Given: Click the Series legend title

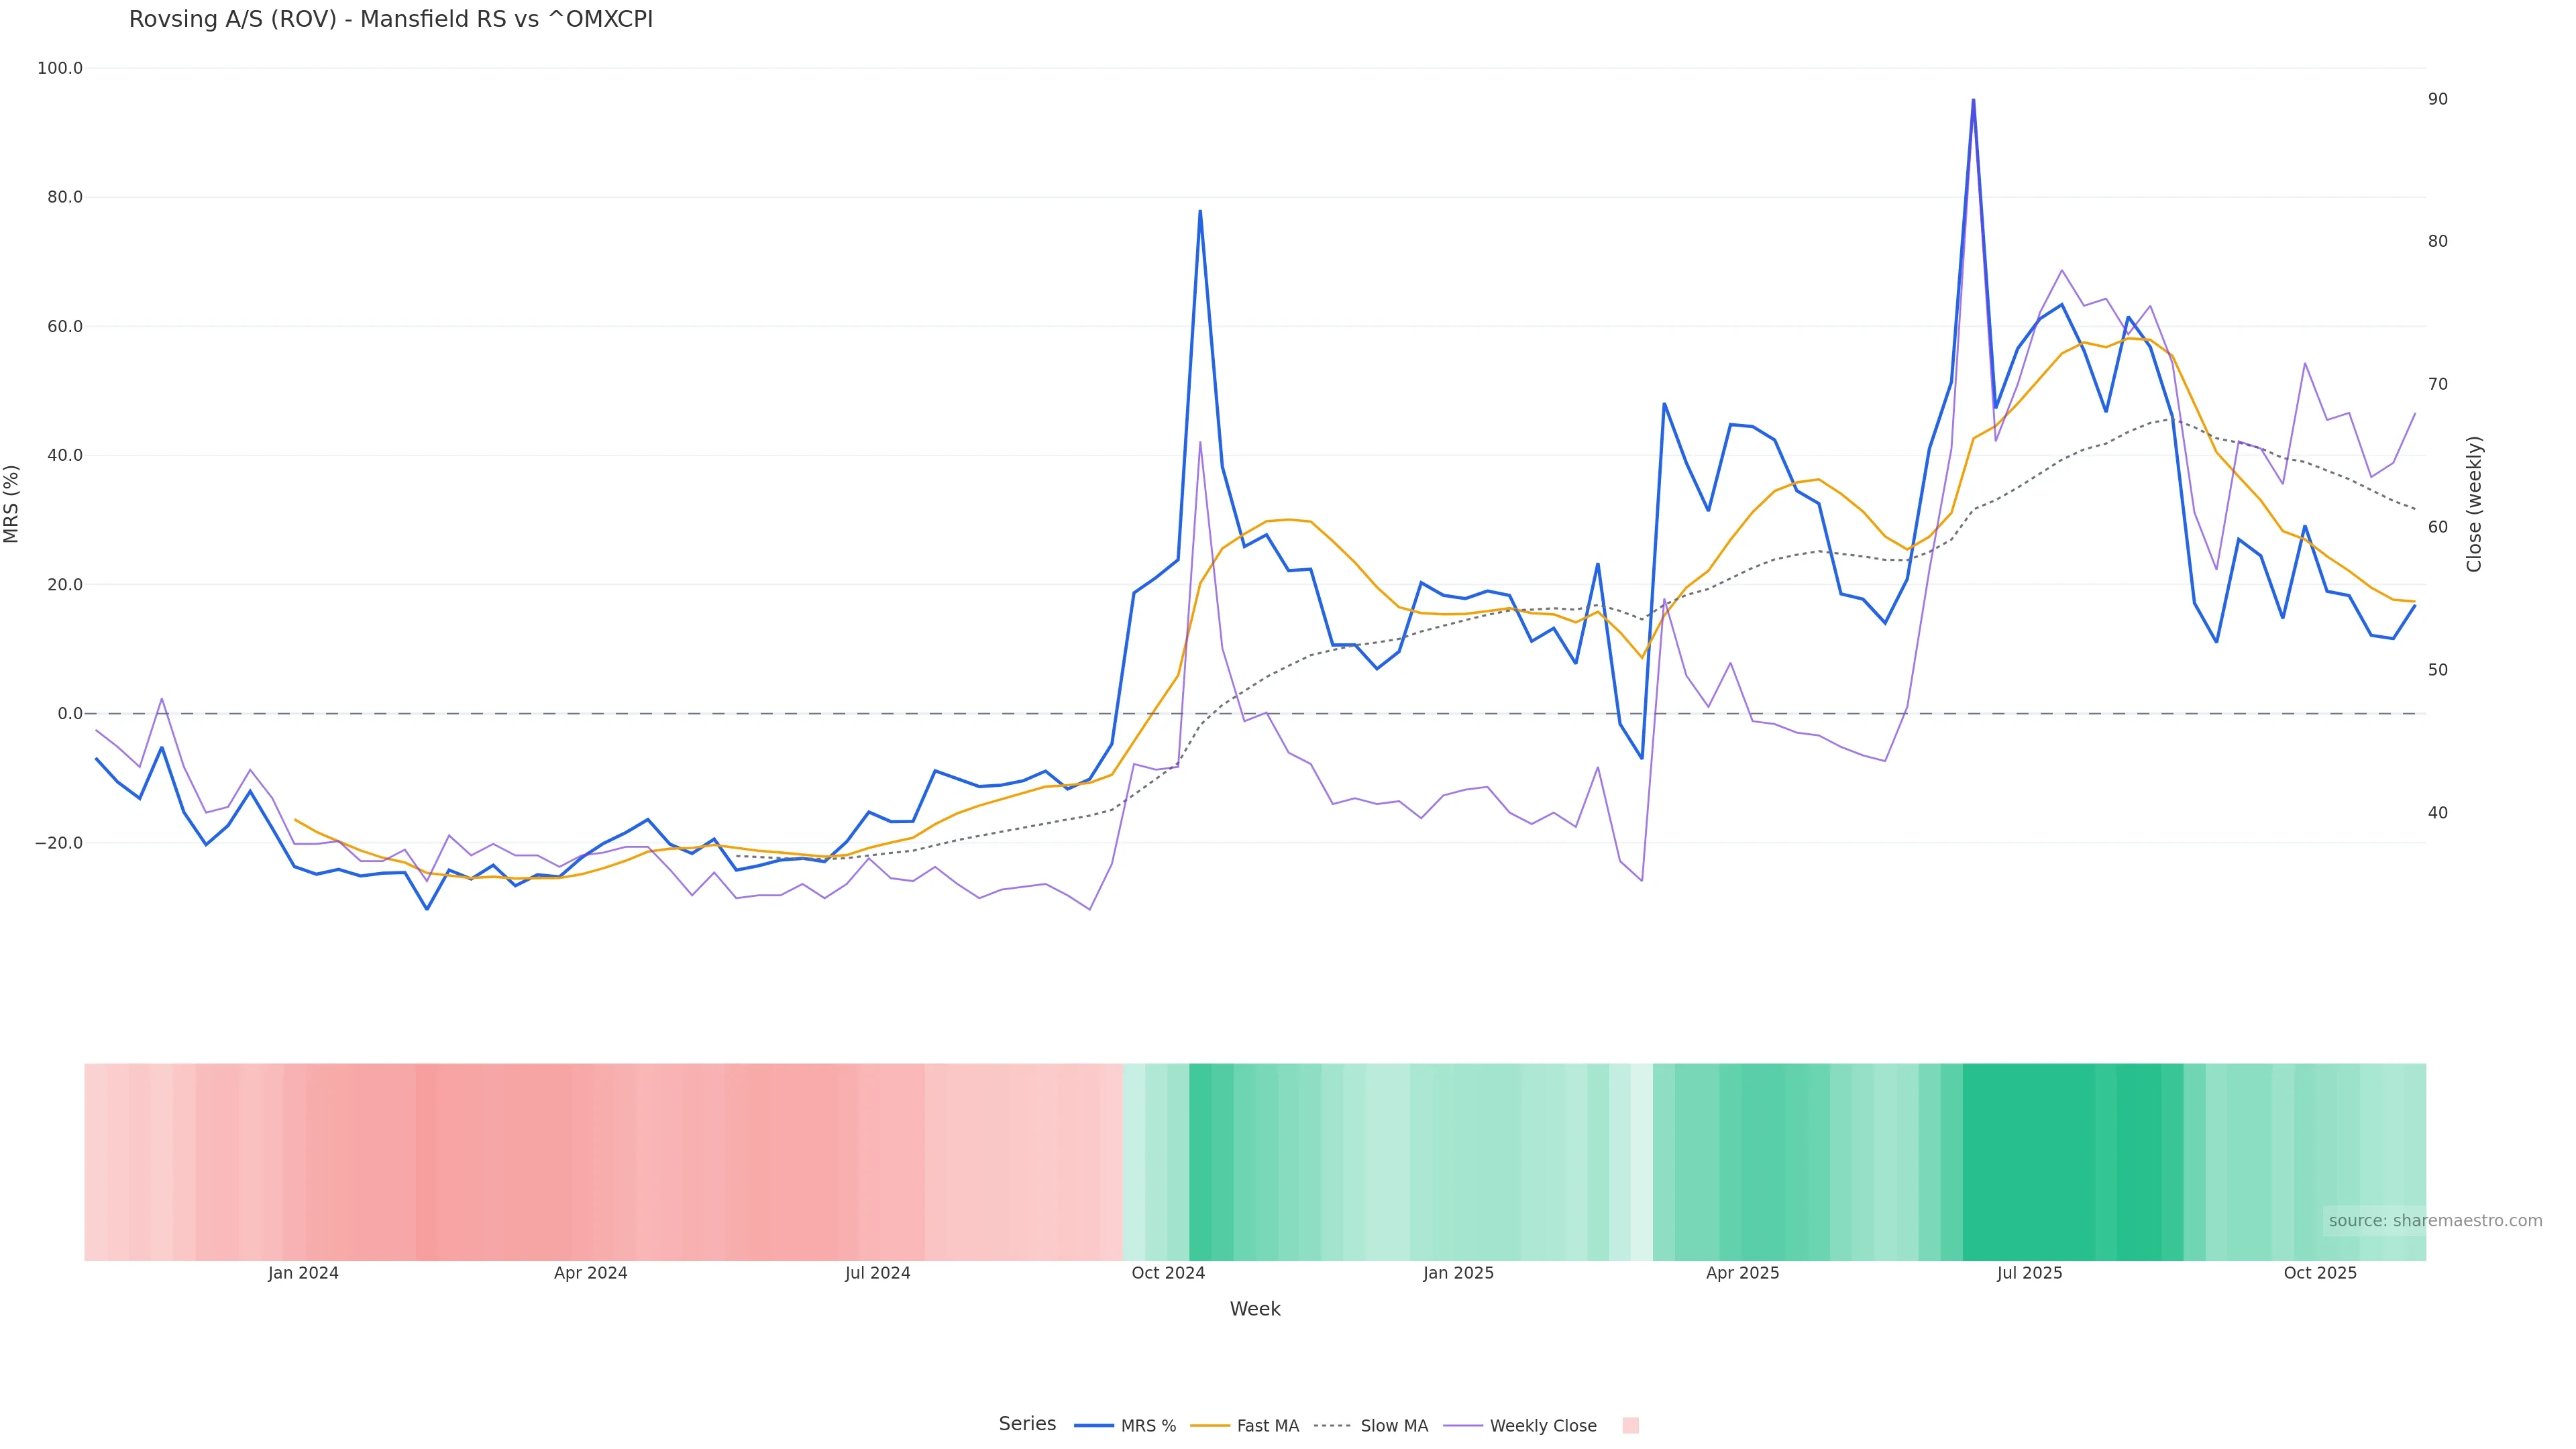Looking at the screenshot, I should pos(1027,1424).
